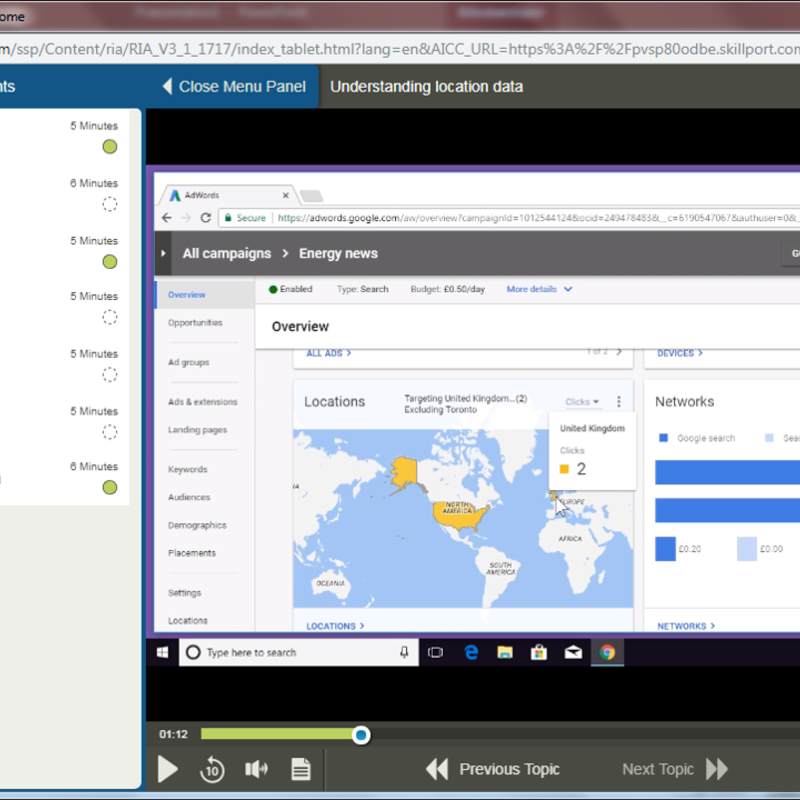Click the embedded browser back arrow

pos(167,218)
